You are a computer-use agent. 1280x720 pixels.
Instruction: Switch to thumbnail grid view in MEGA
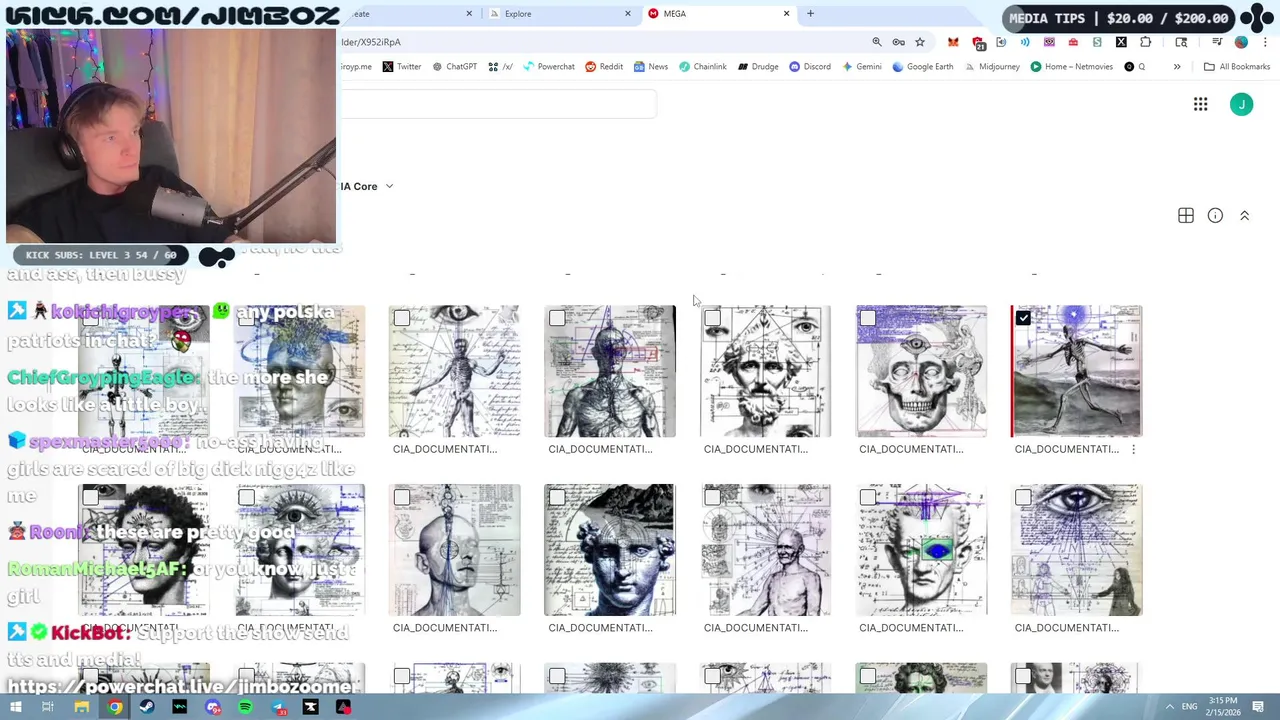tap(1186, 216)
